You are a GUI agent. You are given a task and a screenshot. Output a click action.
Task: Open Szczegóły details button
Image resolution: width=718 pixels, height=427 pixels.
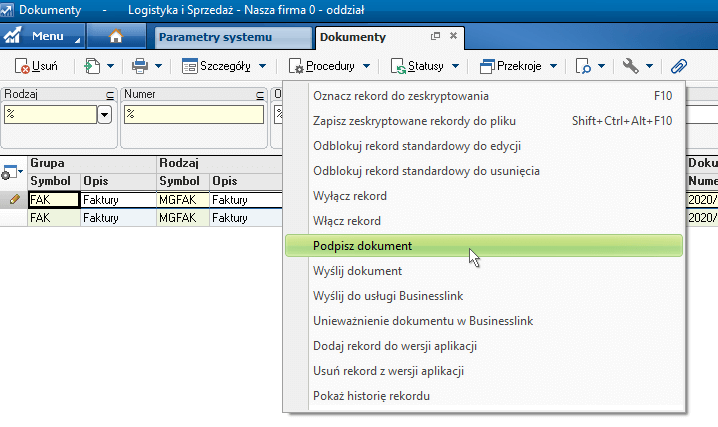216,66
